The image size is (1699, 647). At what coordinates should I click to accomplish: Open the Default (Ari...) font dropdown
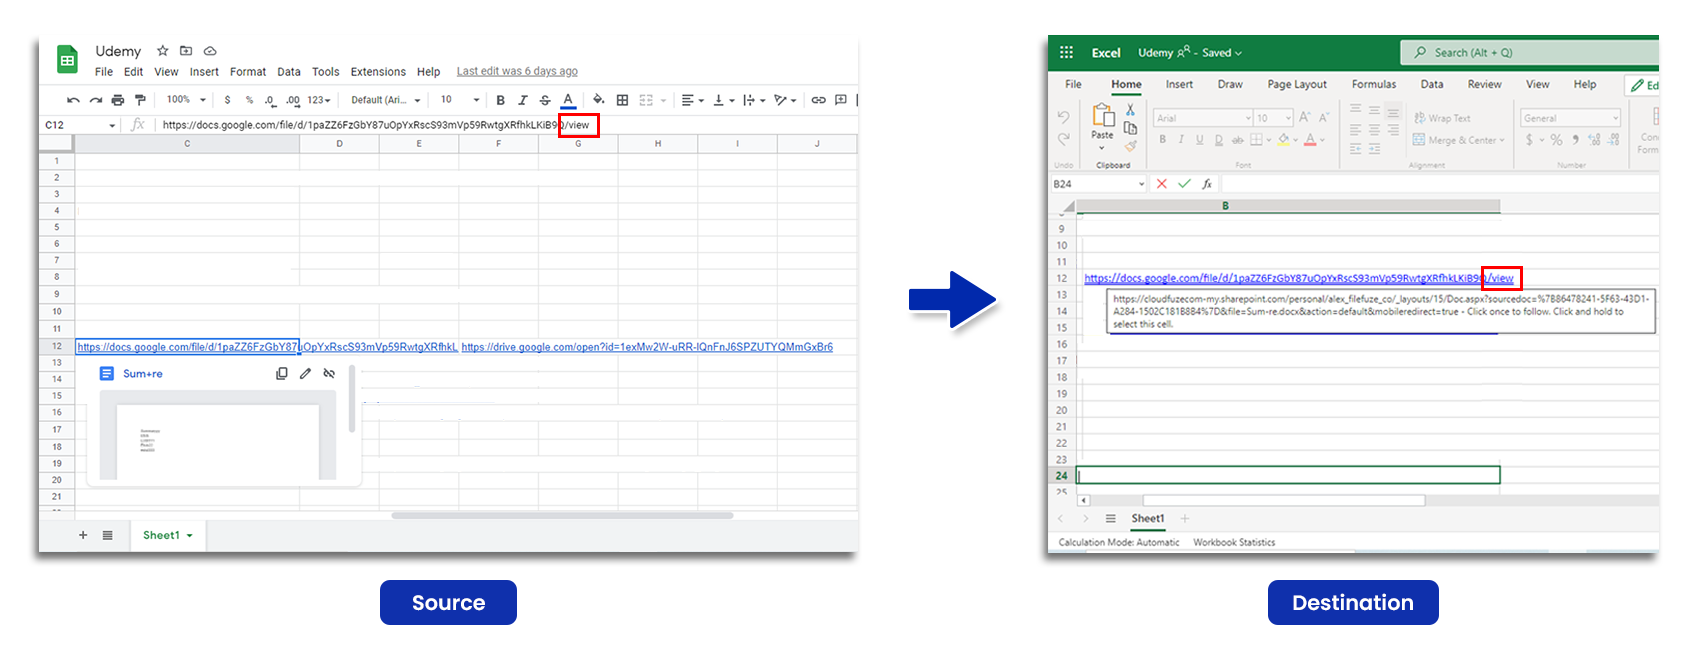(386, 100)
